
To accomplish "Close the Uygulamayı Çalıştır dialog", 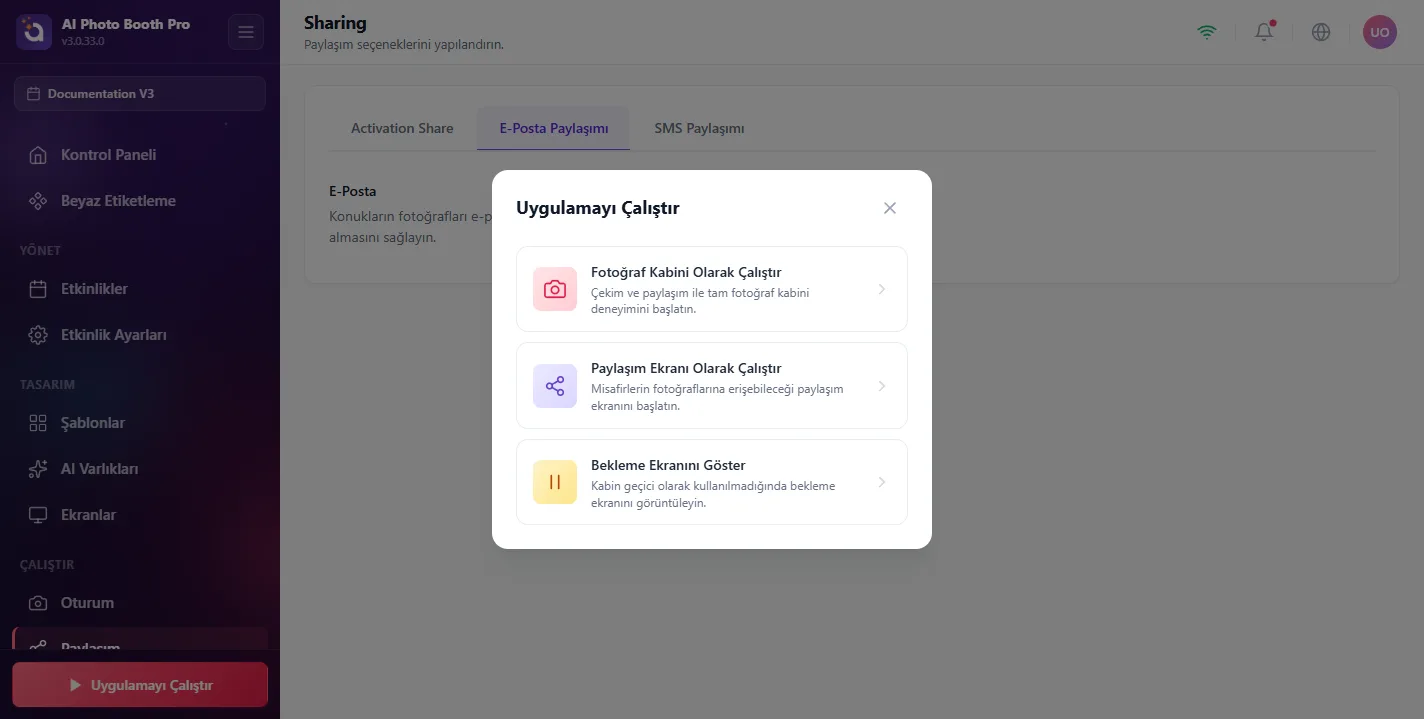I will coord(890,208).
